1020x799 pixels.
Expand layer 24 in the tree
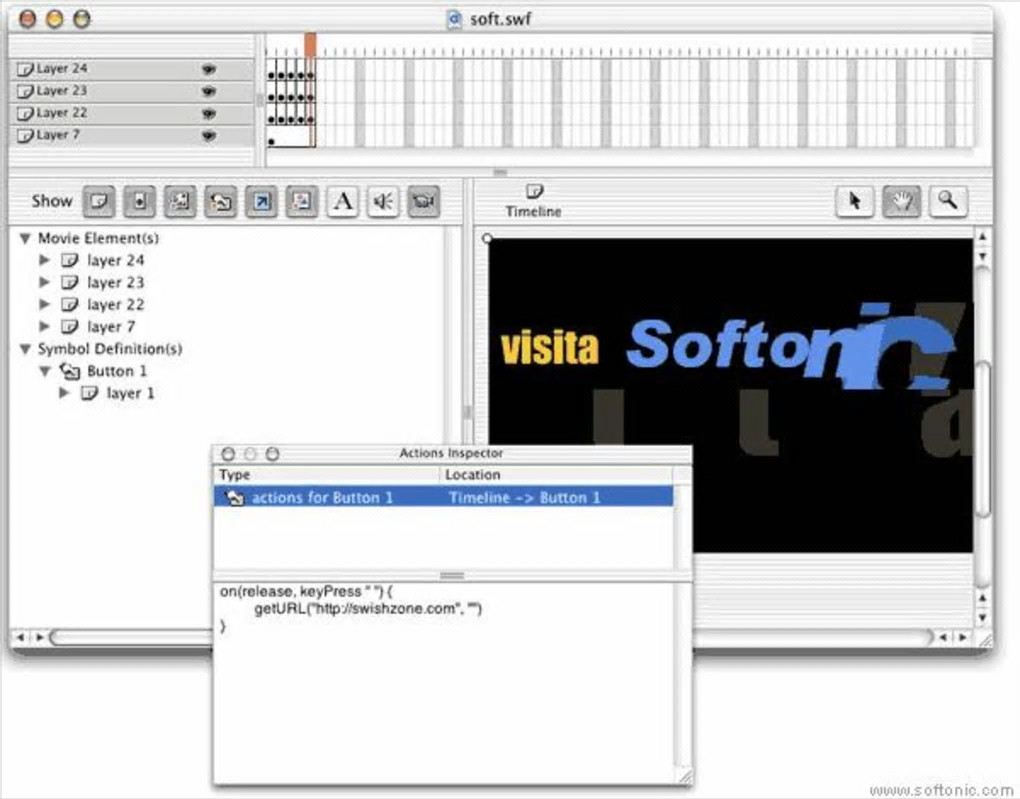click(44, 260)
